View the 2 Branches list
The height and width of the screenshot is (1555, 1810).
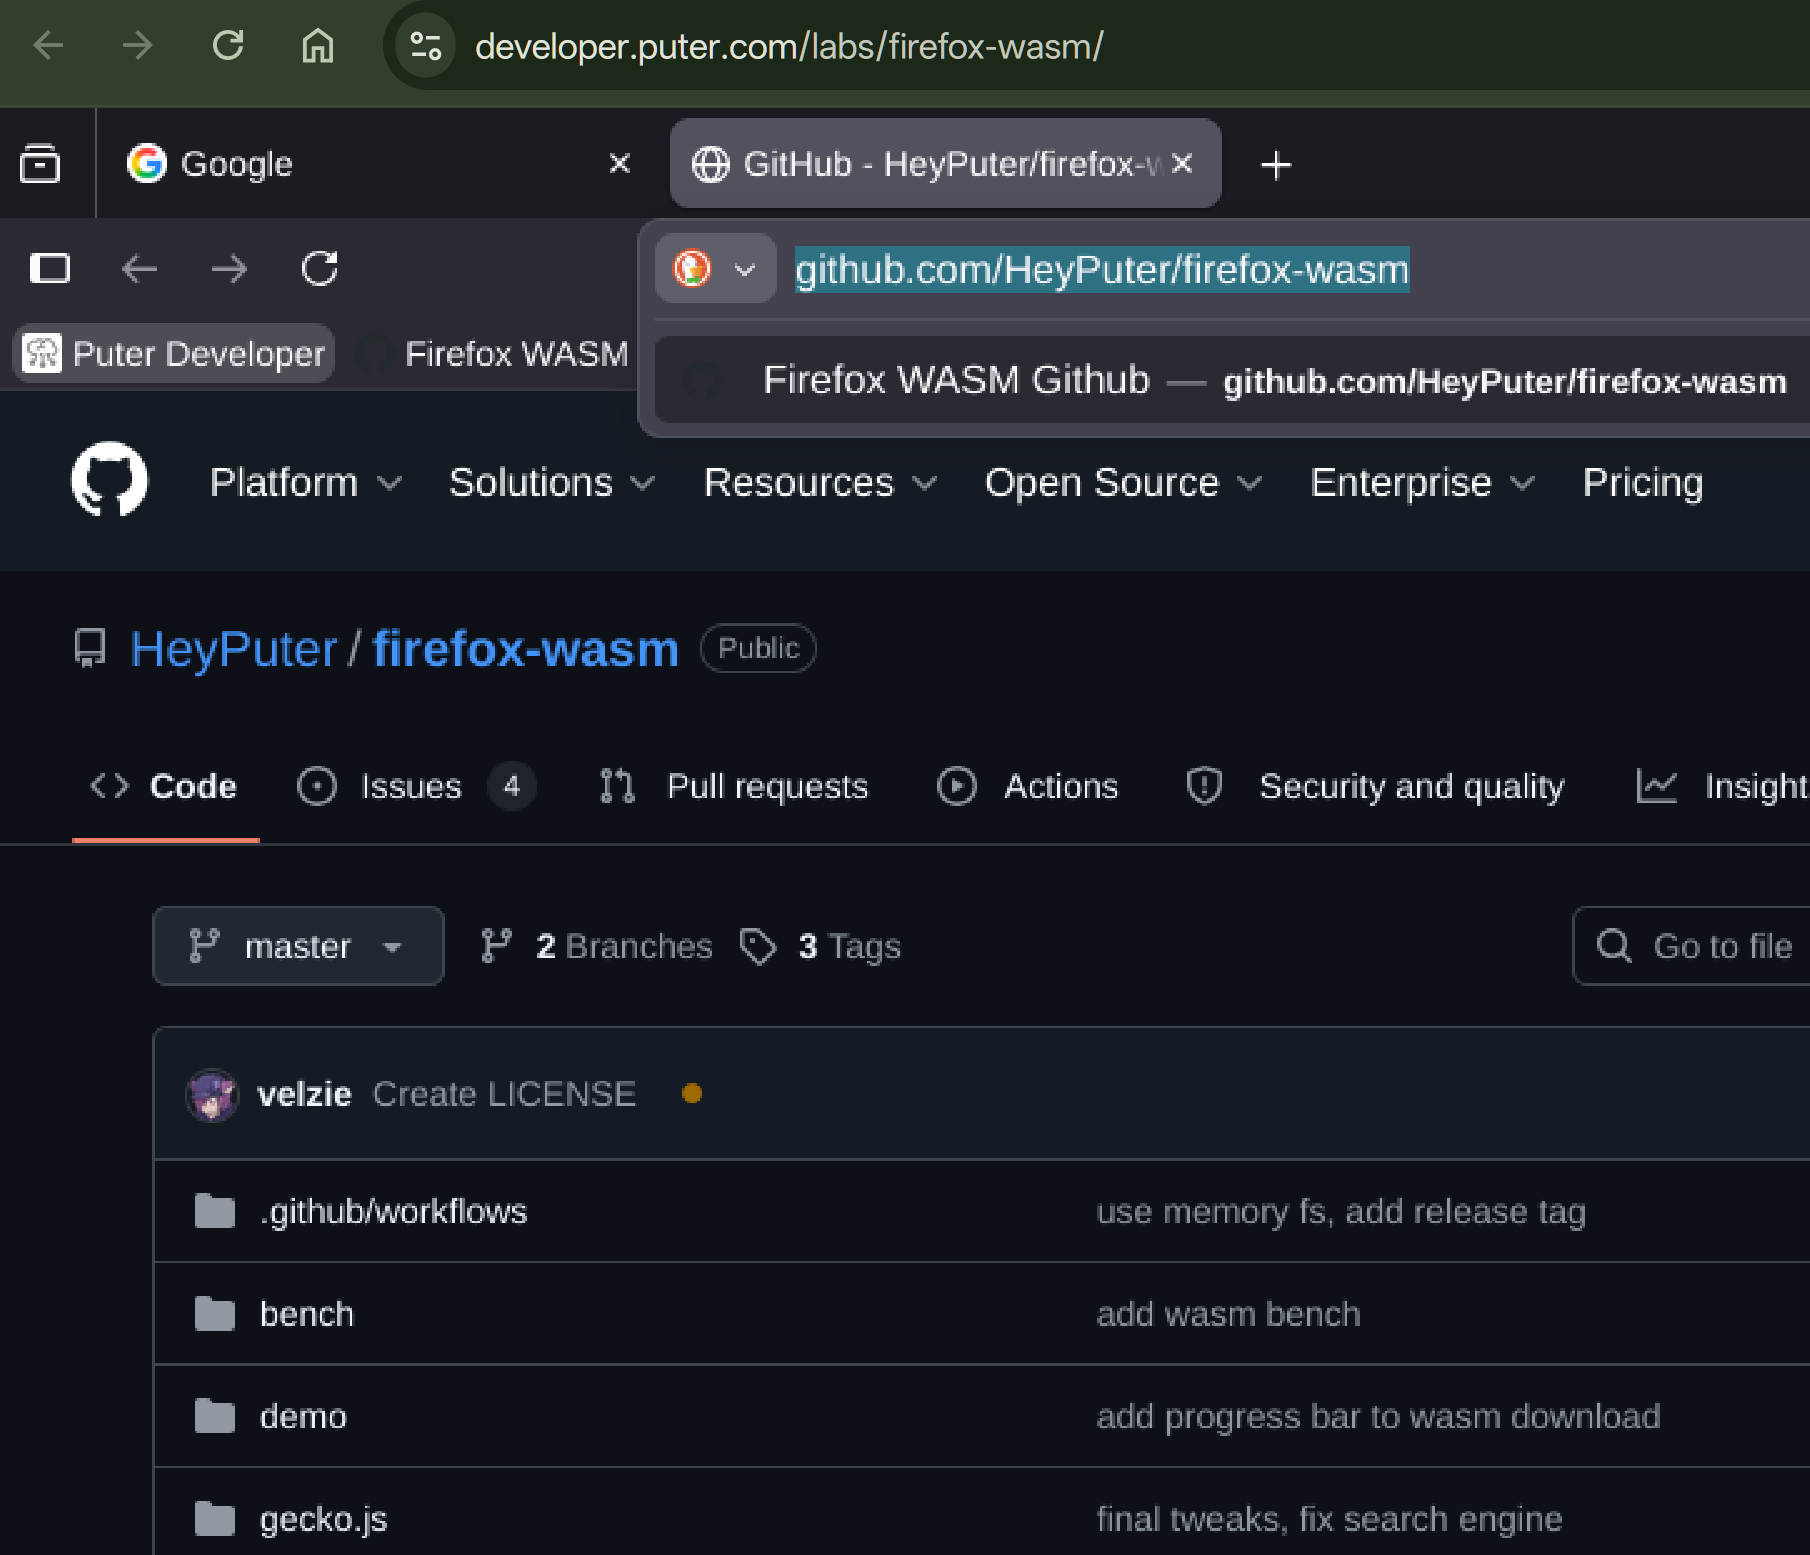(596, 946)
